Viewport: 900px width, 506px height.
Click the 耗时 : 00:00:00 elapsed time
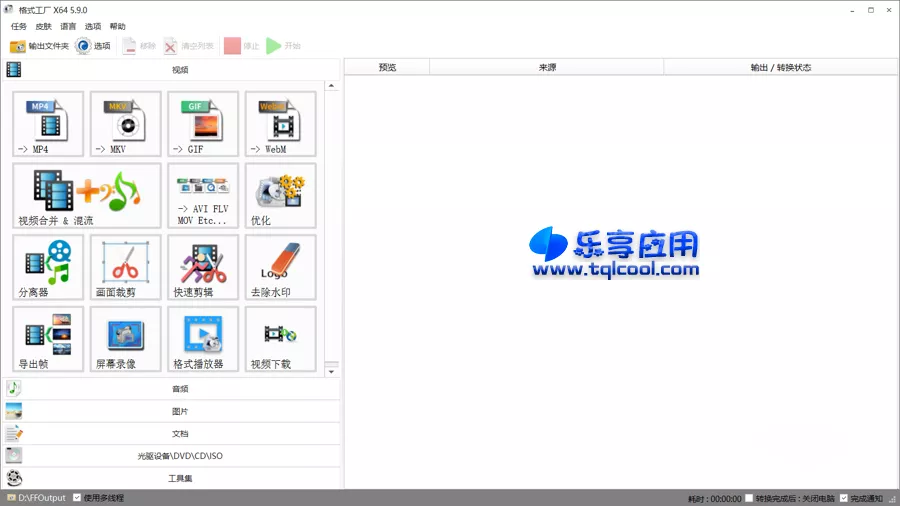(x=715, y=499)
